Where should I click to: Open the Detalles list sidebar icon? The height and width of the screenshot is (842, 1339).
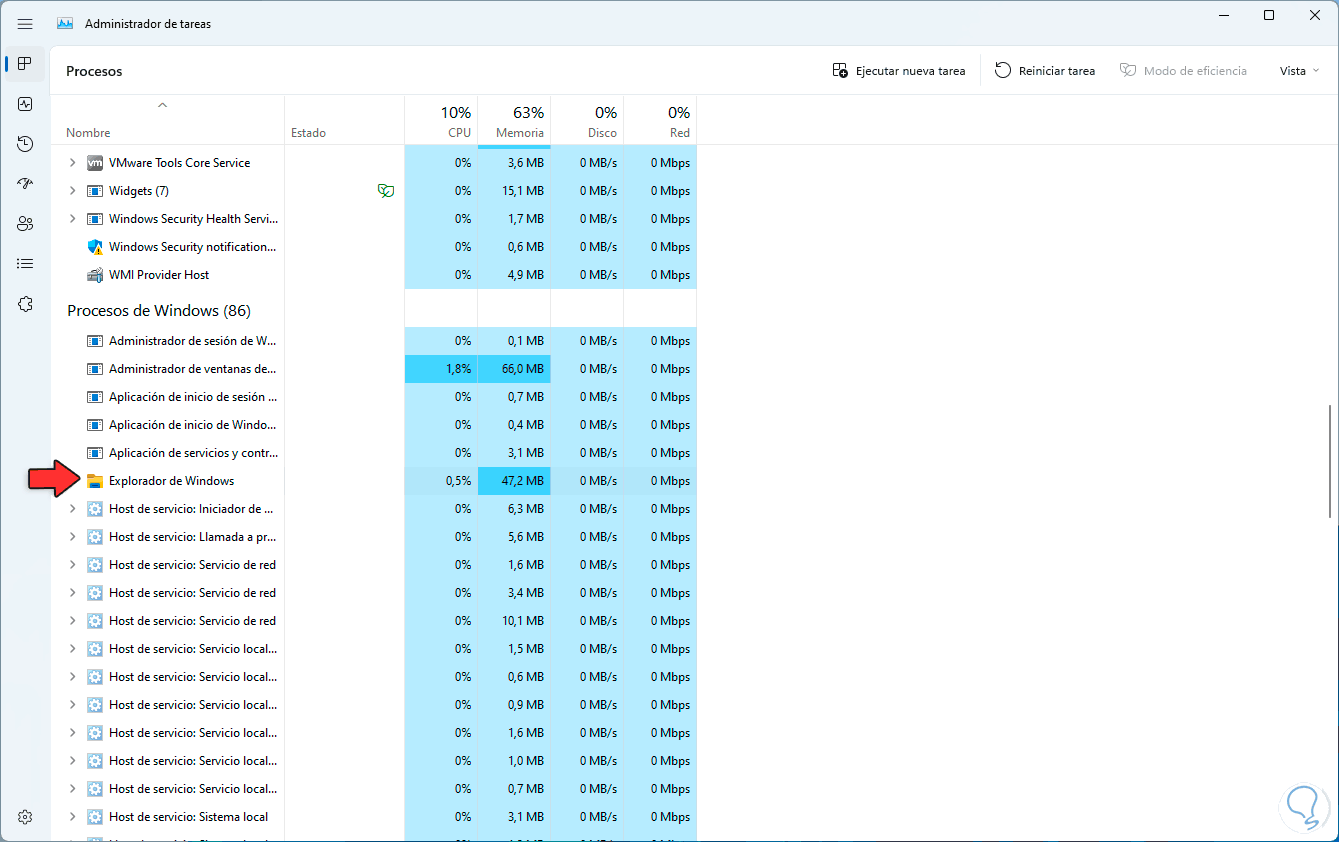[25, 264]
